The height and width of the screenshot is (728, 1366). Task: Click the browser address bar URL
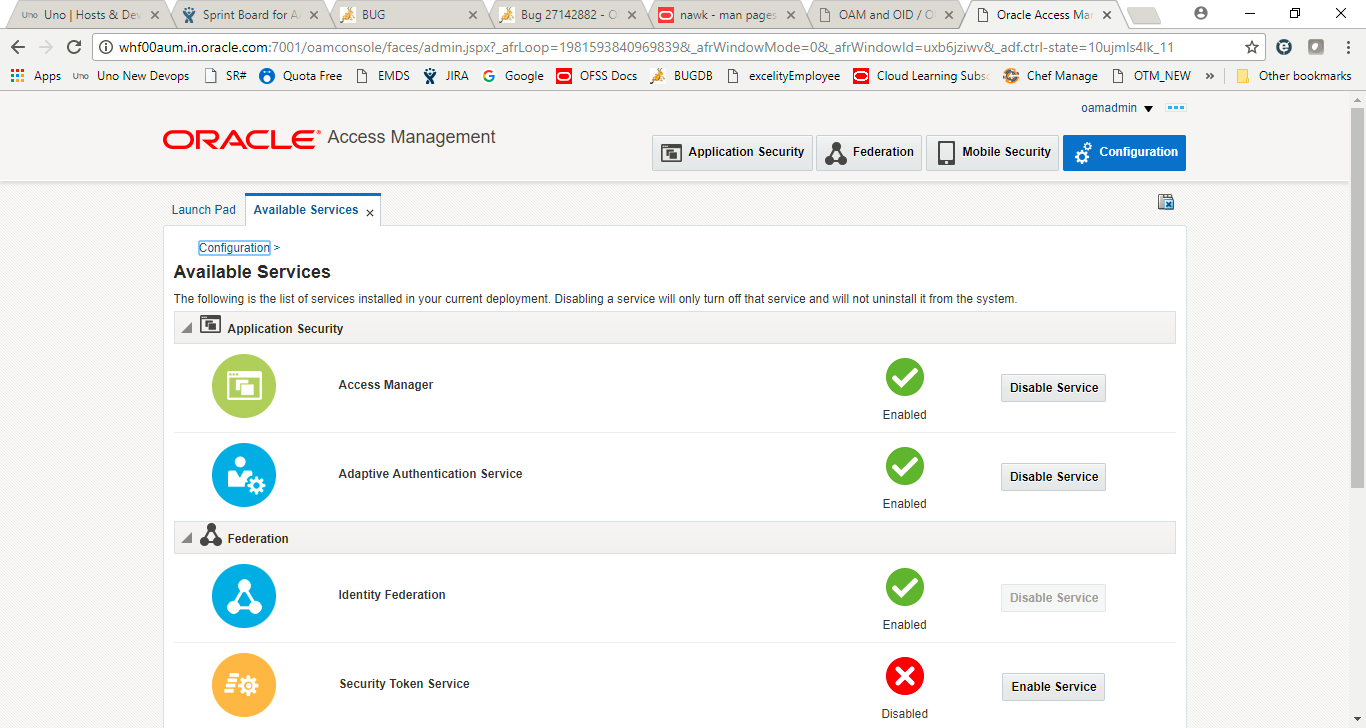point(646,47)
